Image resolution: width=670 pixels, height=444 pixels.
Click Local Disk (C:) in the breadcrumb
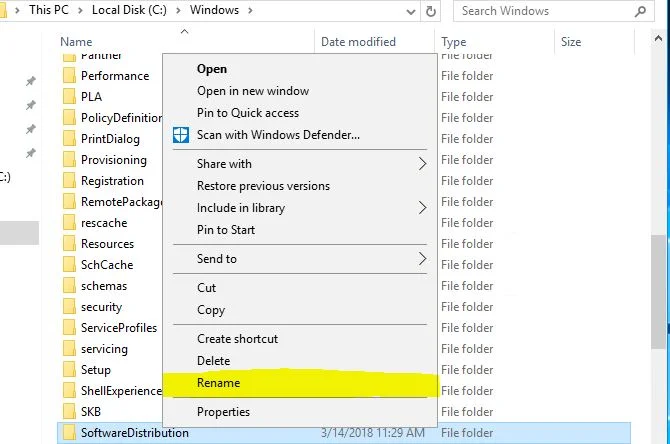[129, 10]
